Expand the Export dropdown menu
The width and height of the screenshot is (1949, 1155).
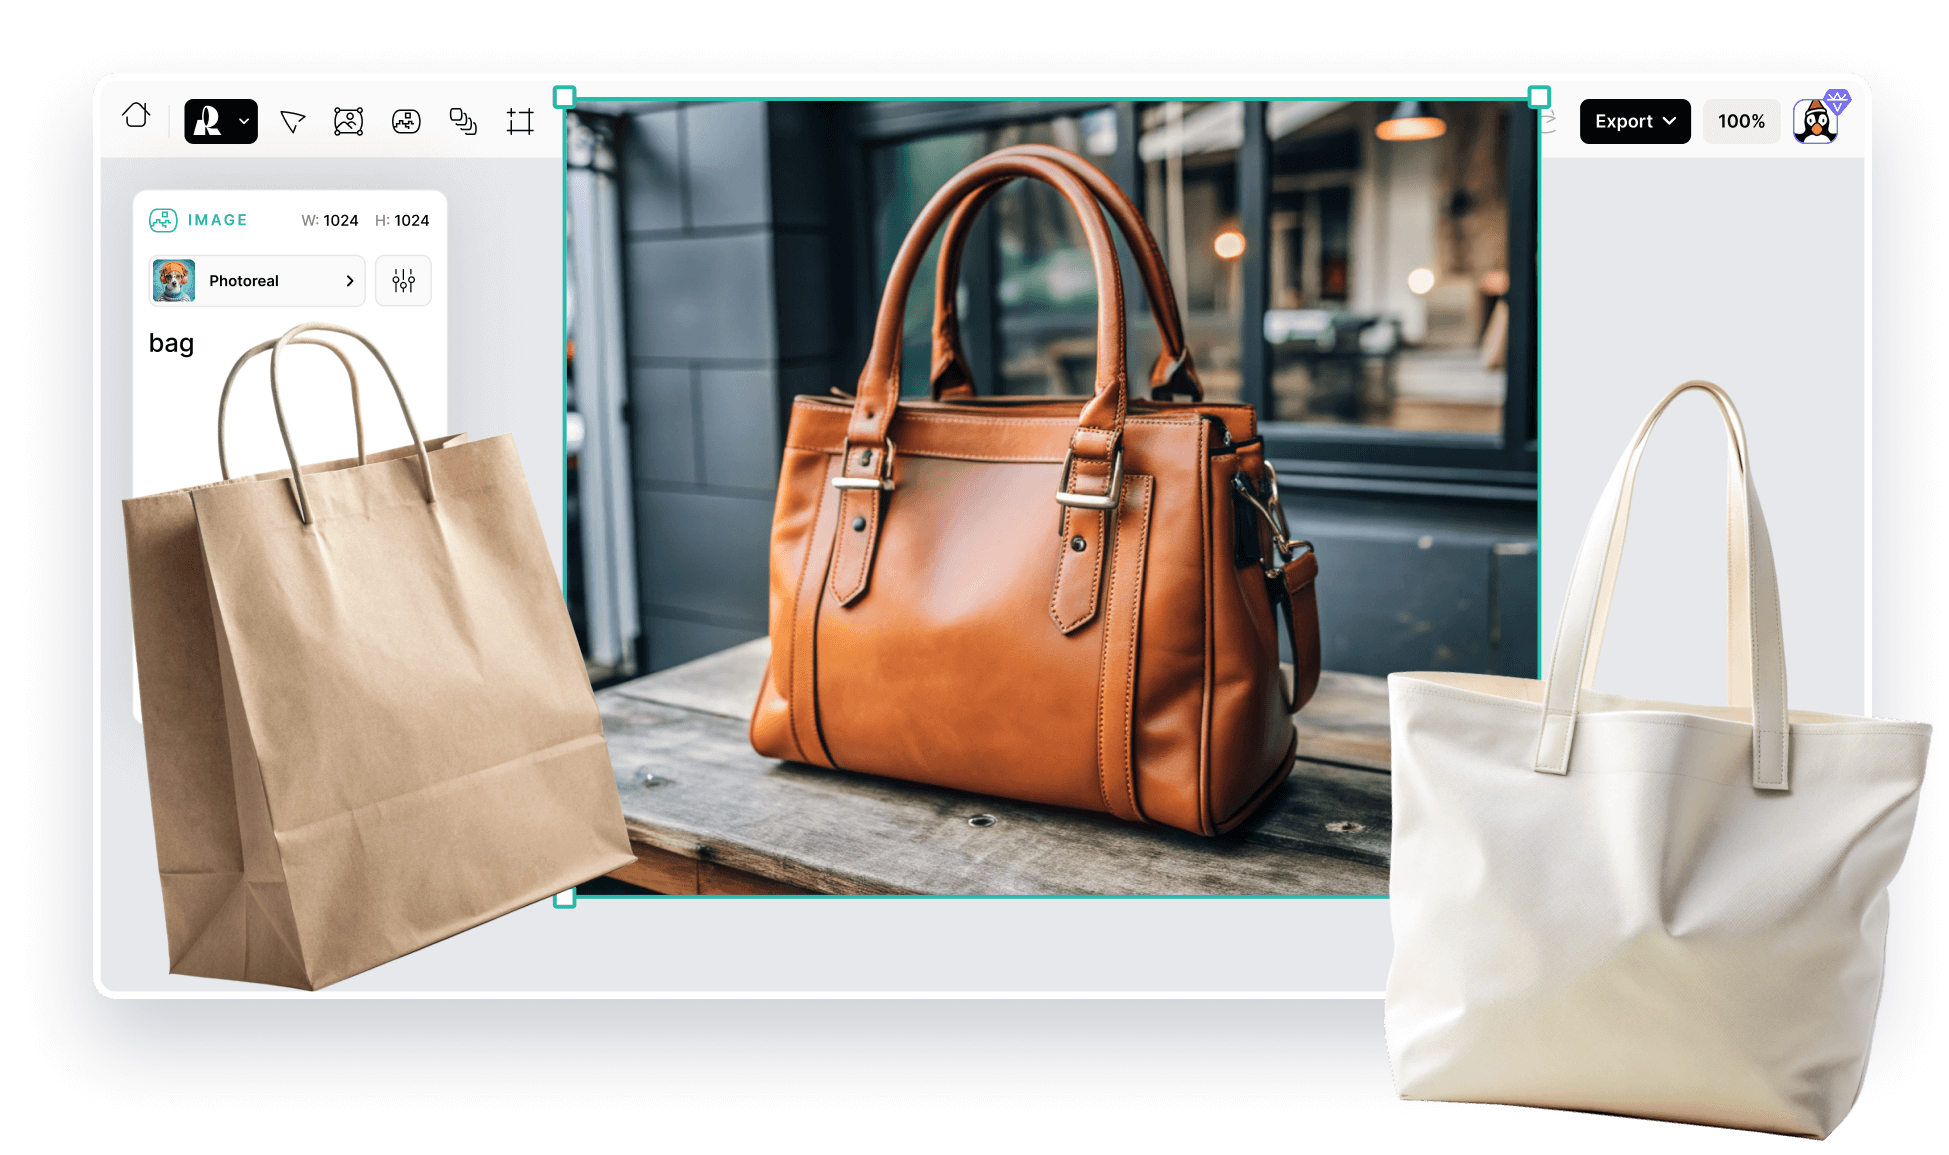pyautogui.click(x=1634, y=122)
